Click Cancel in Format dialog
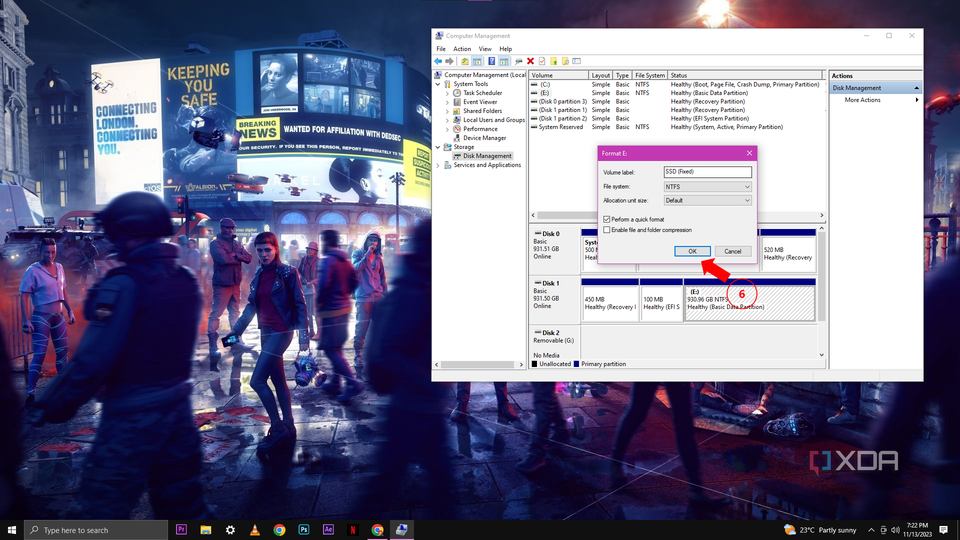Screen dimensions: 960x540 (x=732, y=251)
